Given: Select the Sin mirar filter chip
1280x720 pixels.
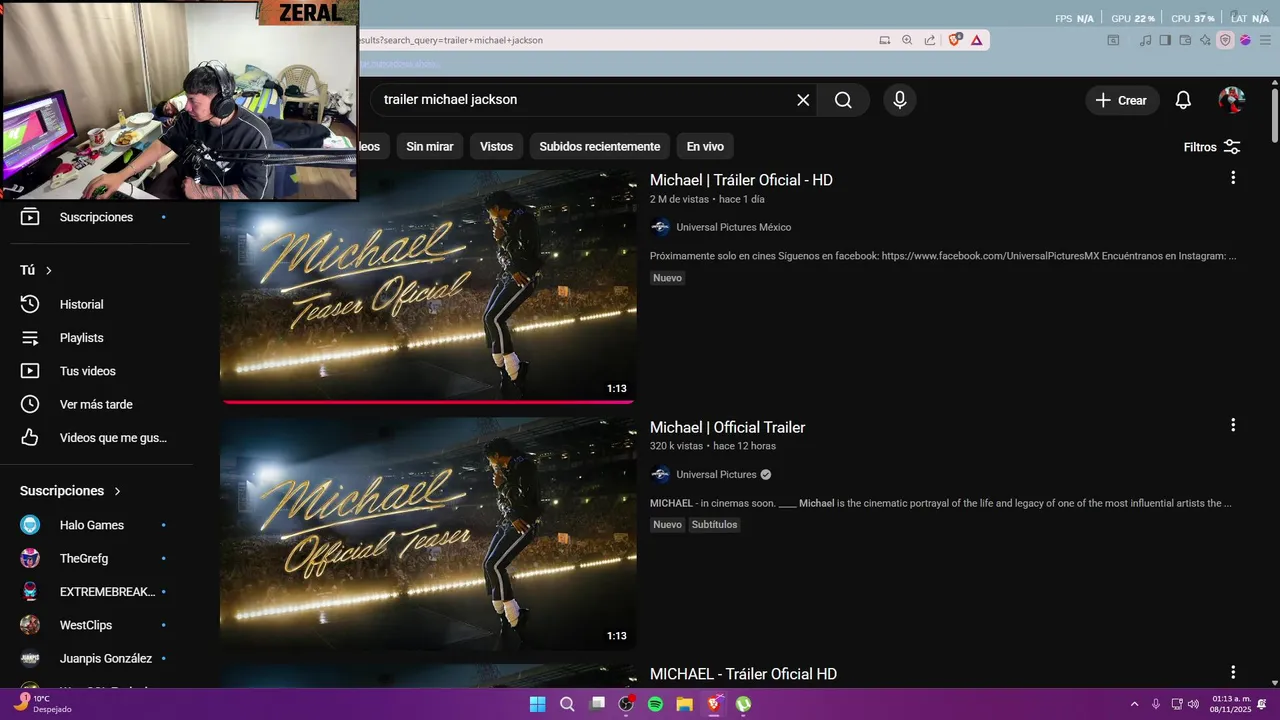Looking at the screenshot, I should click(430, 146).
